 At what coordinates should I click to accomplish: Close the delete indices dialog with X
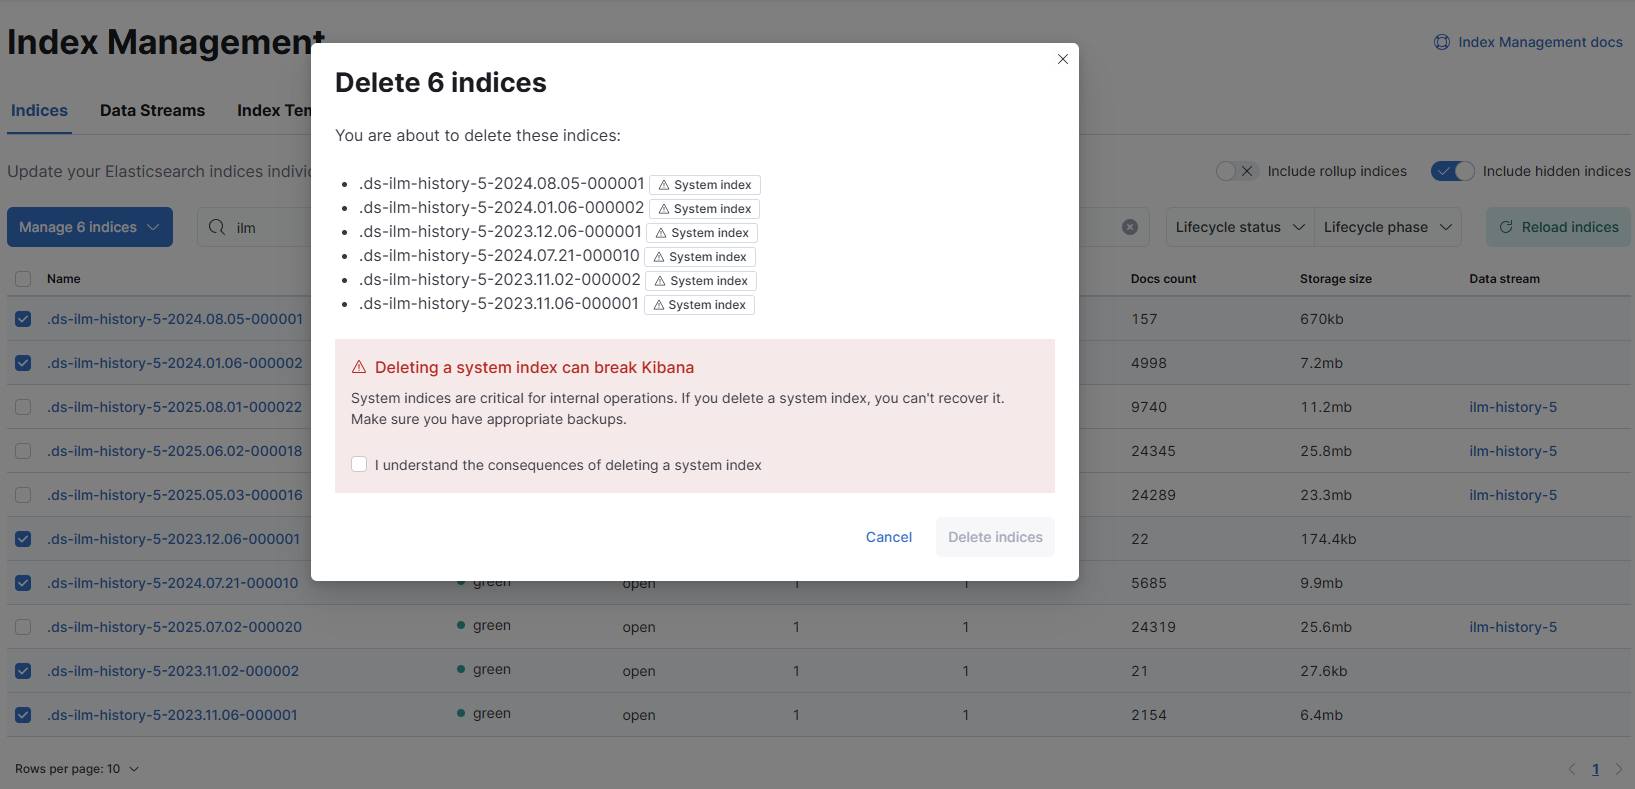pyautogui.click(x=1063, y=59)
